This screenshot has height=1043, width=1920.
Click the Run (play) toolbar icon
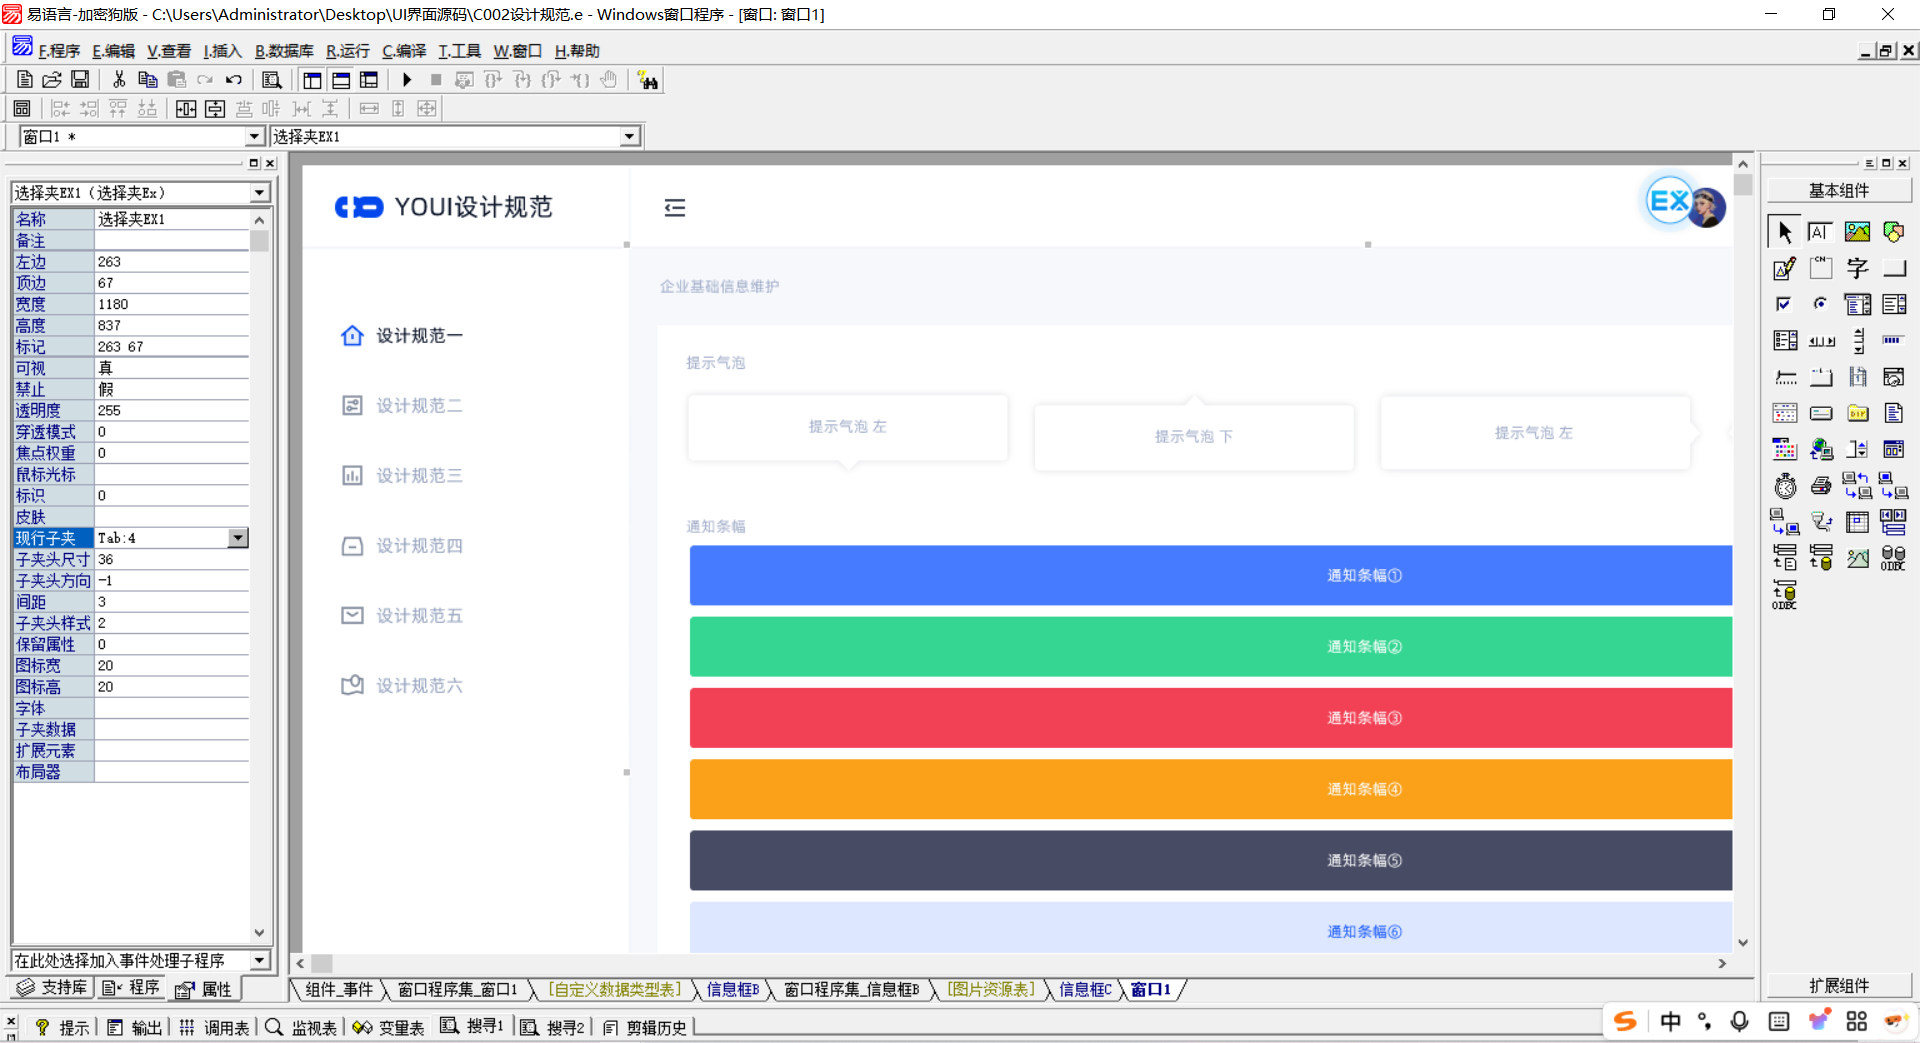pyautogui.click(x=407, y=80)
